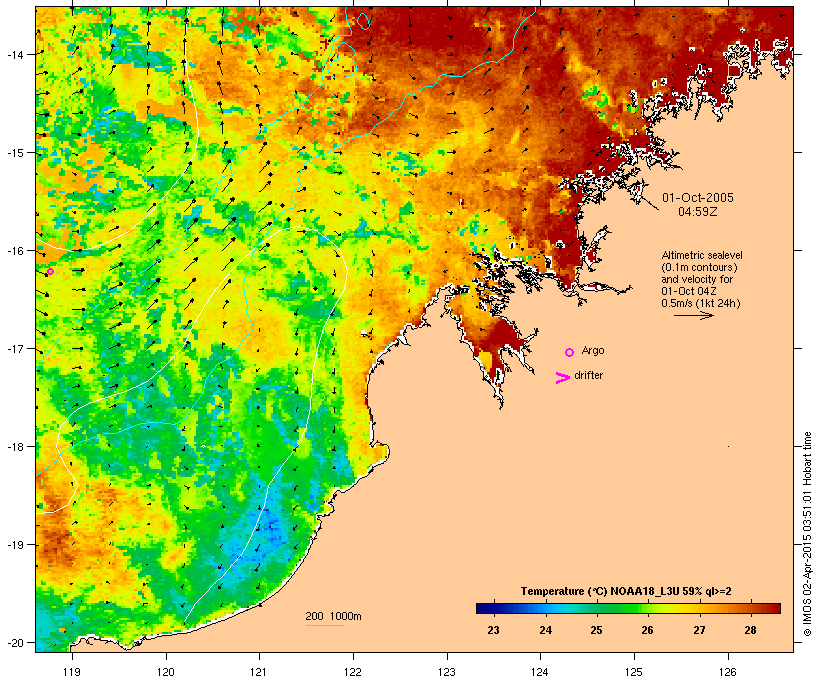Click the 'Altimetric sealevel' caption
Screen dimensions: 820x680
[702, 255]
